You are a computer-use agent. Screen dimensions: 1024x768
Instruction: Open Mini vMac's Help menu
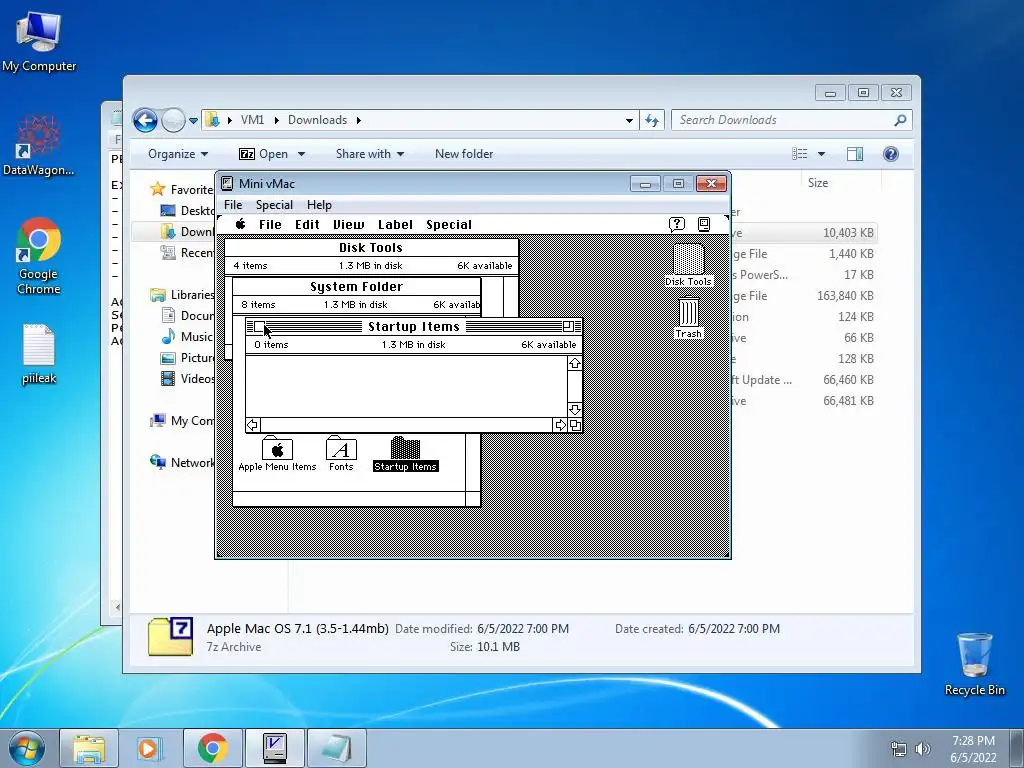tap(319, 205)
